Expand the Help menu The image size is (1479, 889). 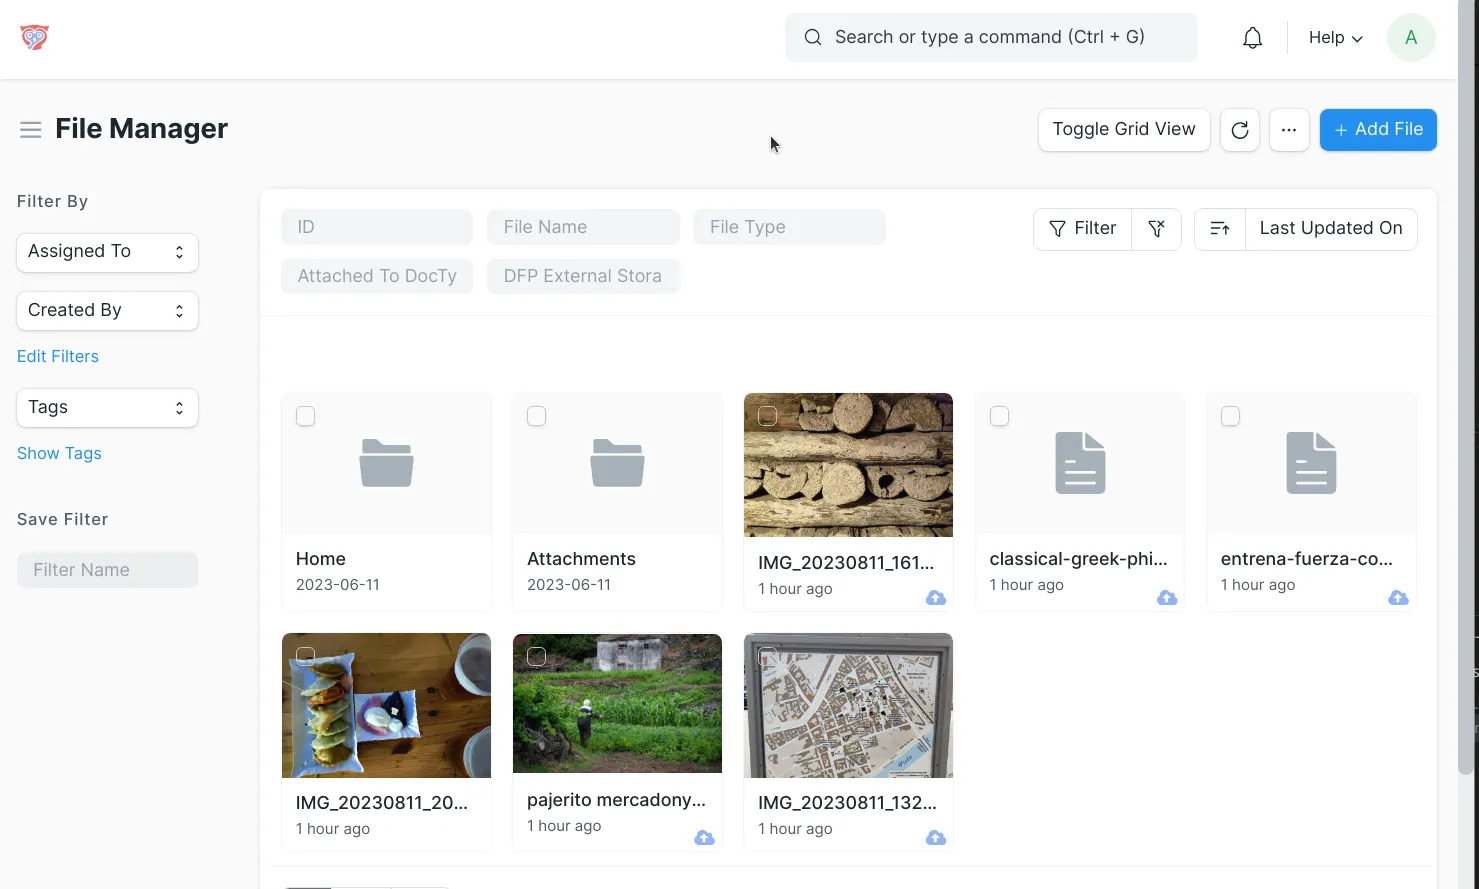coord(1335,38)
